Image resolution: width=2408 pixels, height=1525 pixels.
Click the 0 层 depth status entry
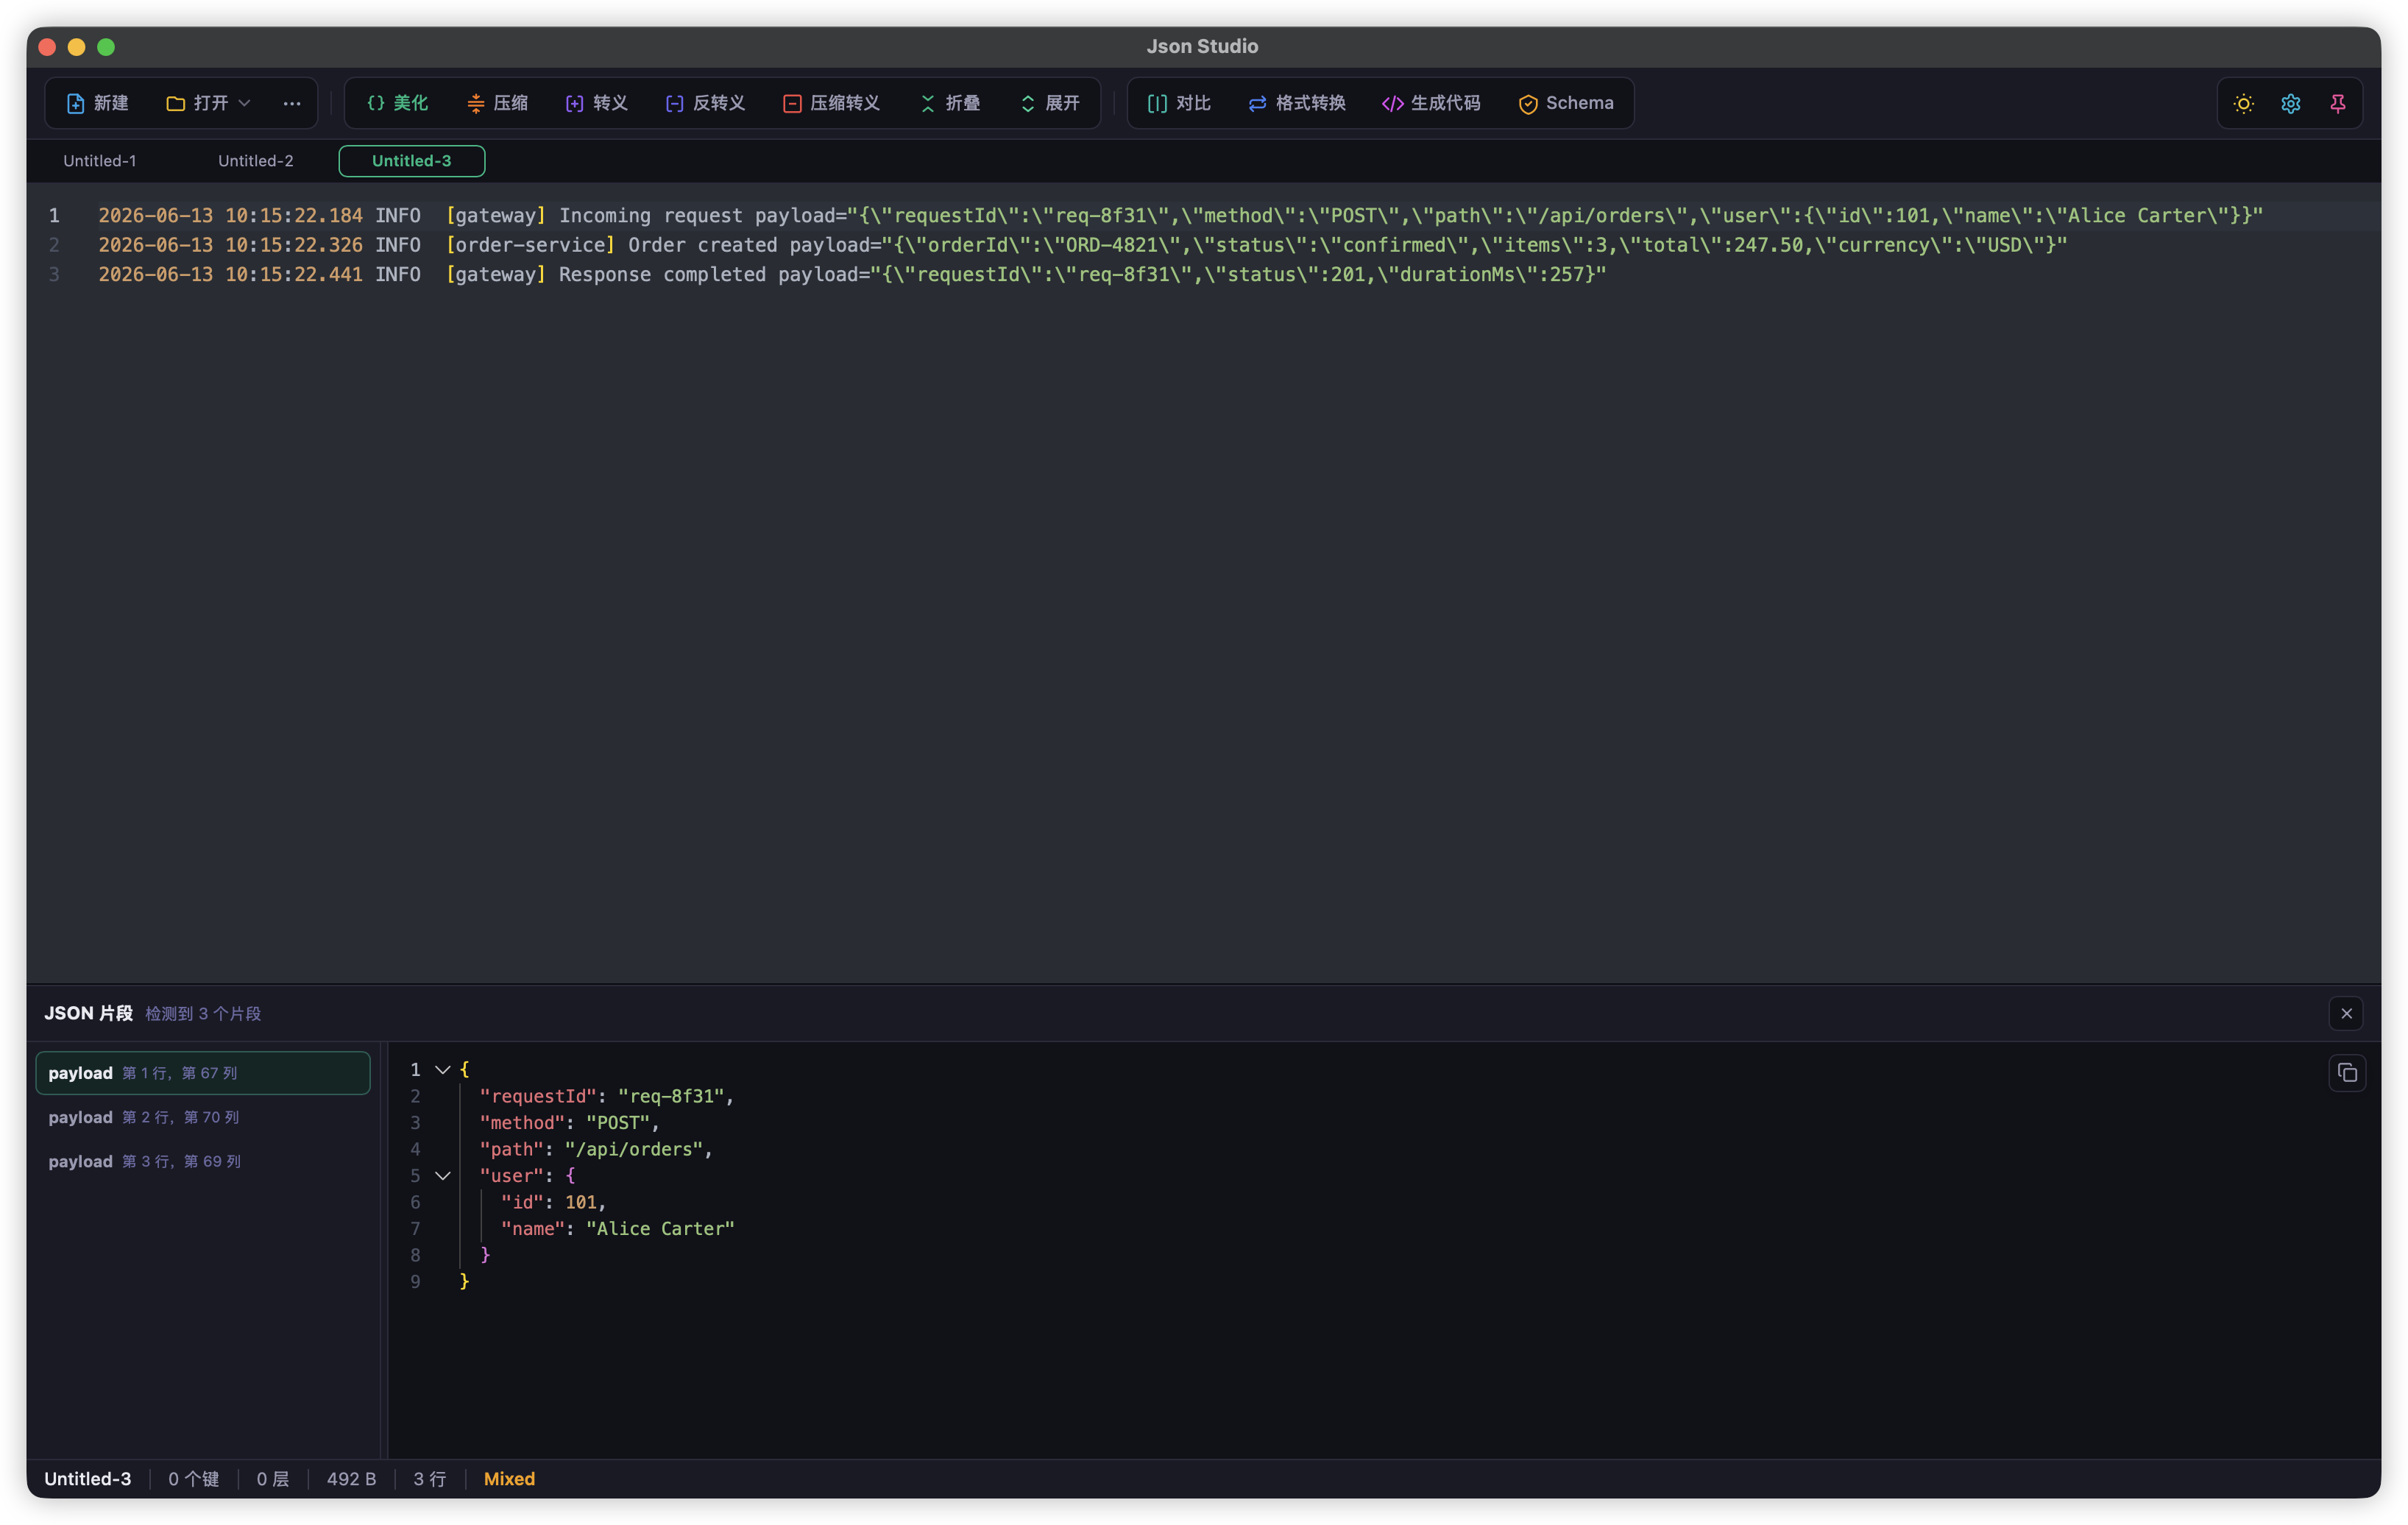pos(273,1479)
